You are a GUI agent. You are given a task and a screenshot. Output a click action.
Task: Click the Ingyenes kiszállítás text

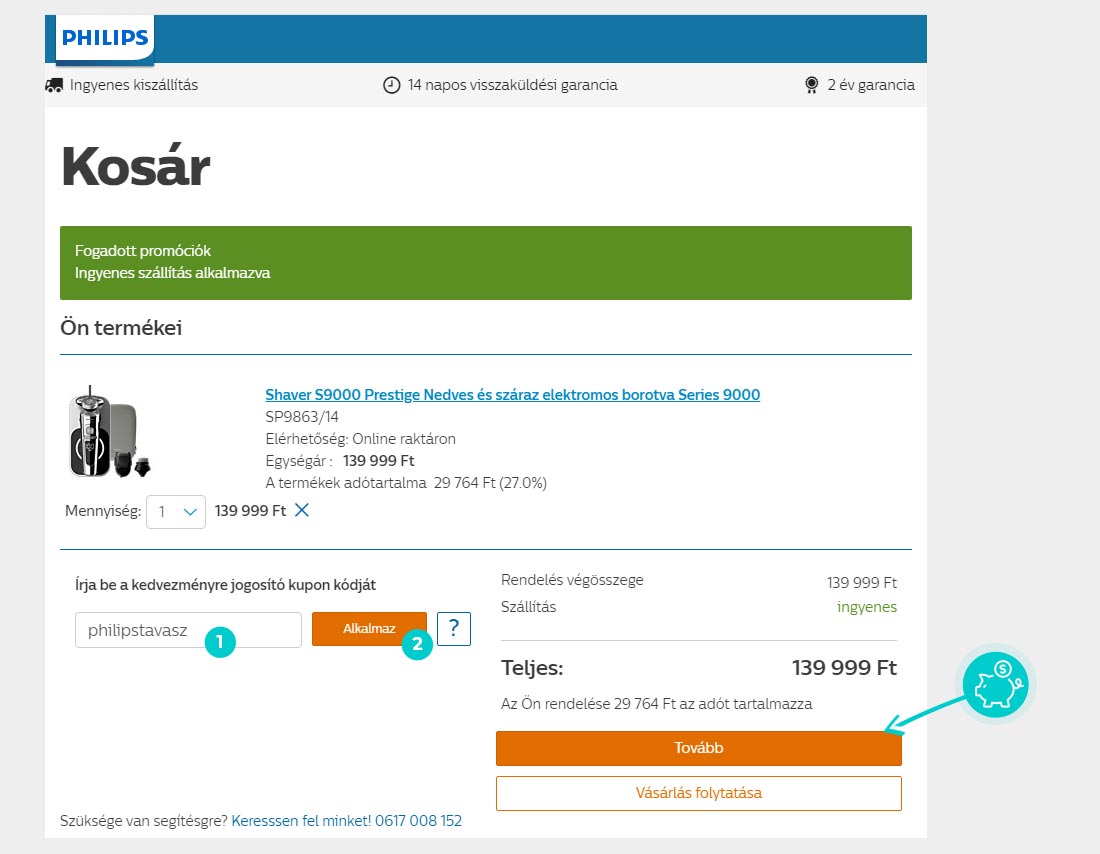coord(134,85)
